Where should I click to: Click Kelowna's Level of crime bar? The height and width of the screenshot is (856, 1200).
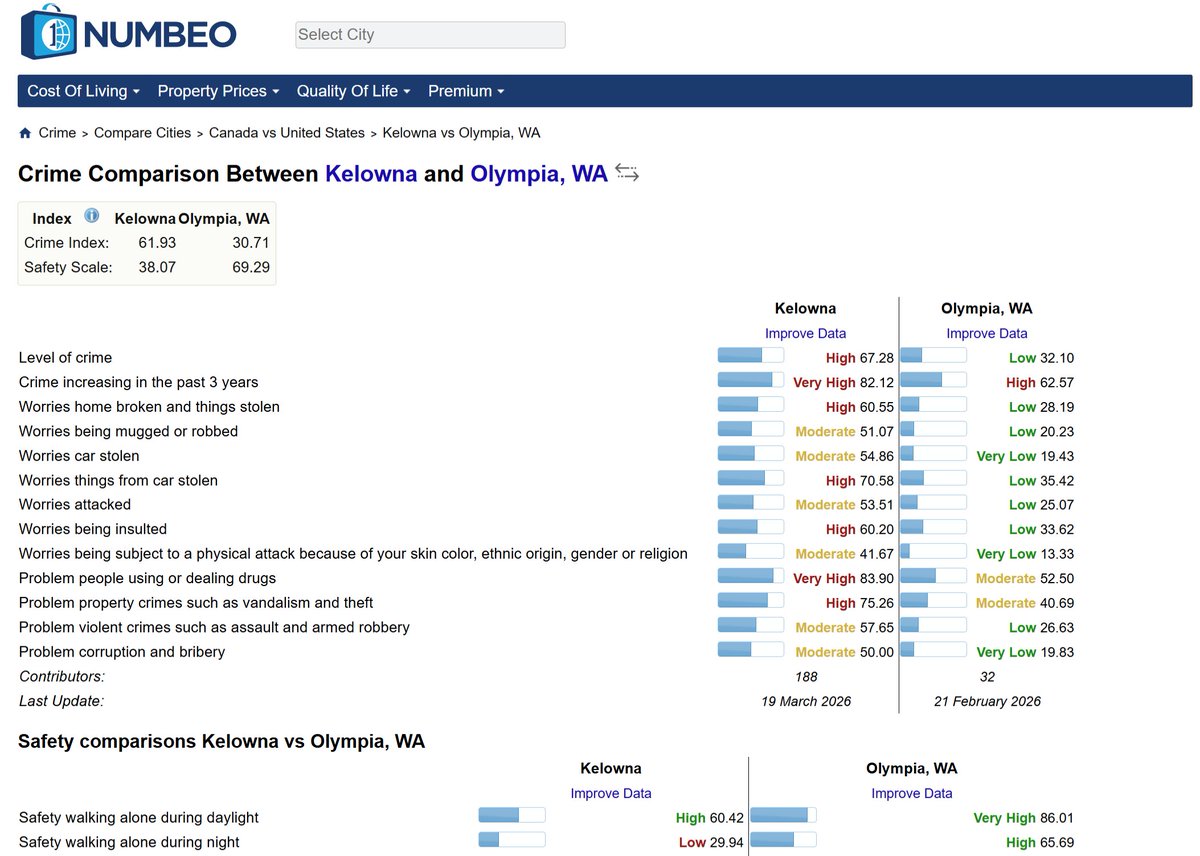coord(751,355)
